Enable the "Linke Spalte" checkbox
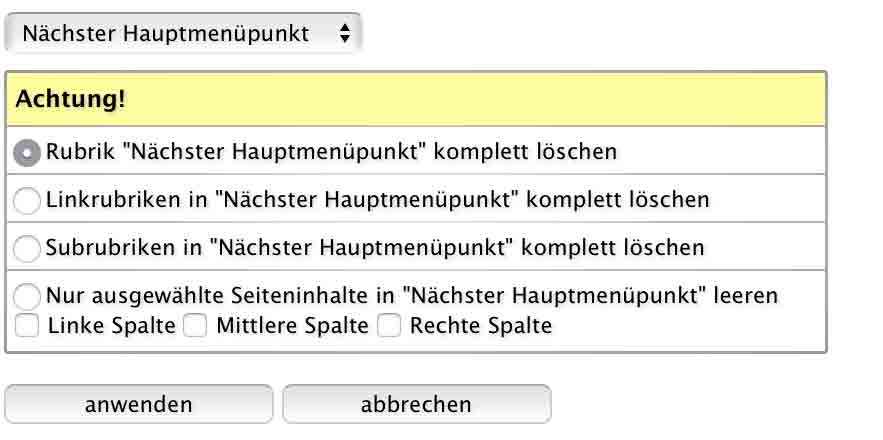This screenshot has height=440, width=883. [x=28, y=326]
